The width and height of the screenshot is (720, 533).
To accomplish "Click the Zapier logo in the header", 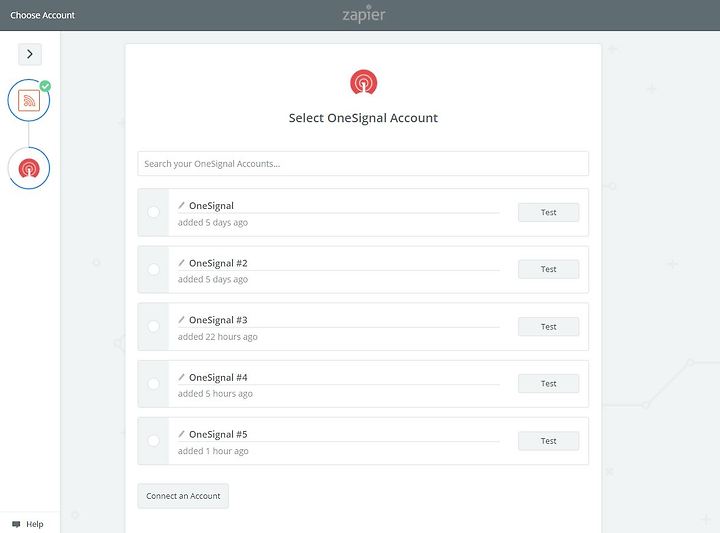I will (x=364, y=15).
